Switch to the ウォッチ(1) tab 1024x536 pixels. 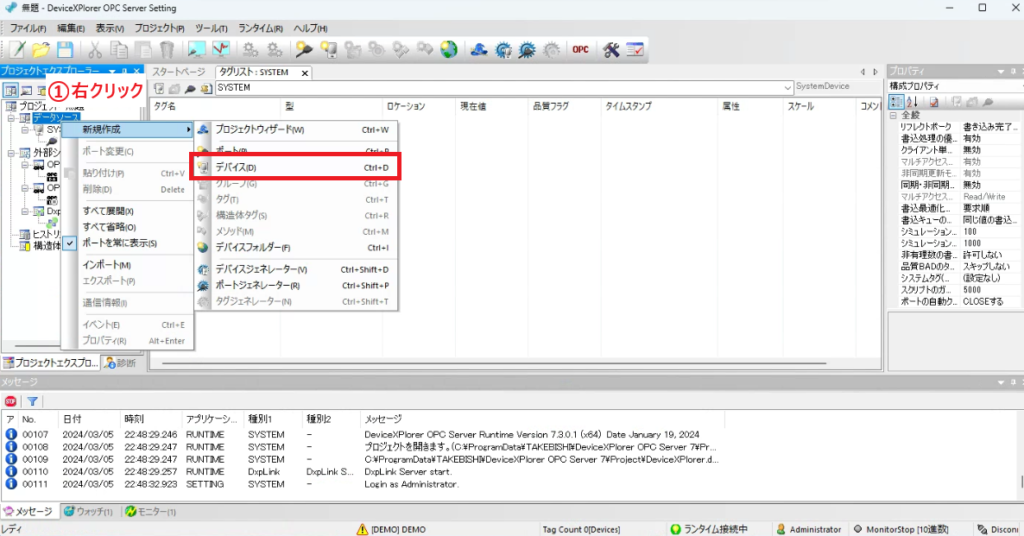[88, 512]
